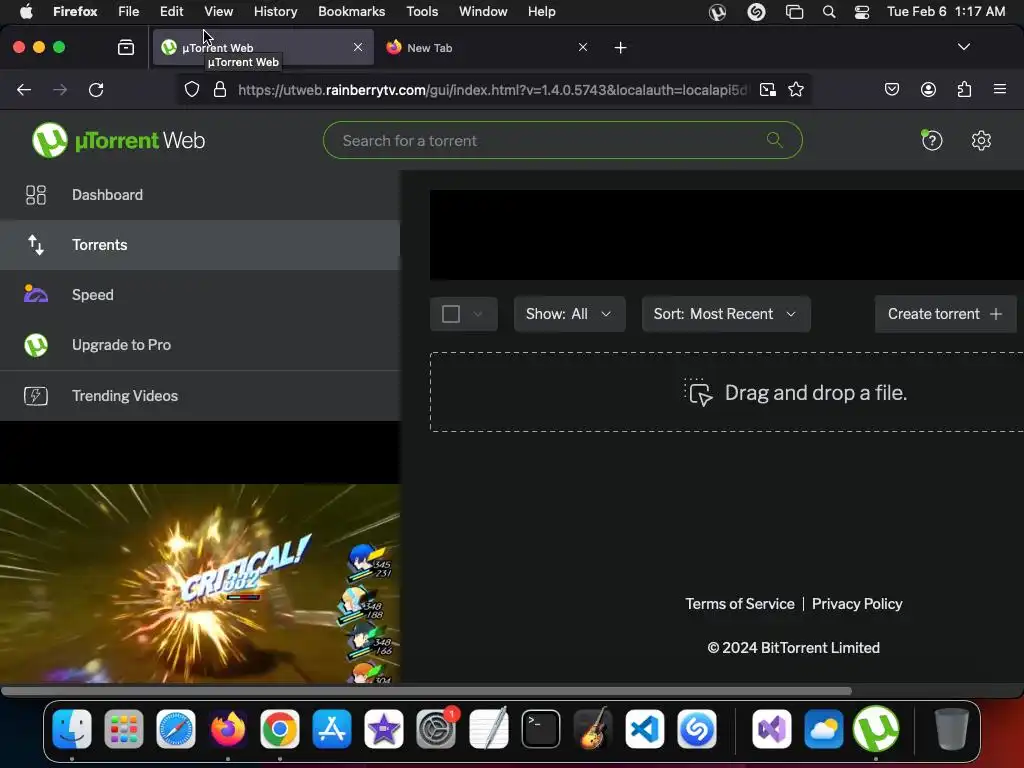Expand the list-all-tabs chevron
Image resolution: width=1024 pixels, height=768 pixels.
click(x=963, y=47)
